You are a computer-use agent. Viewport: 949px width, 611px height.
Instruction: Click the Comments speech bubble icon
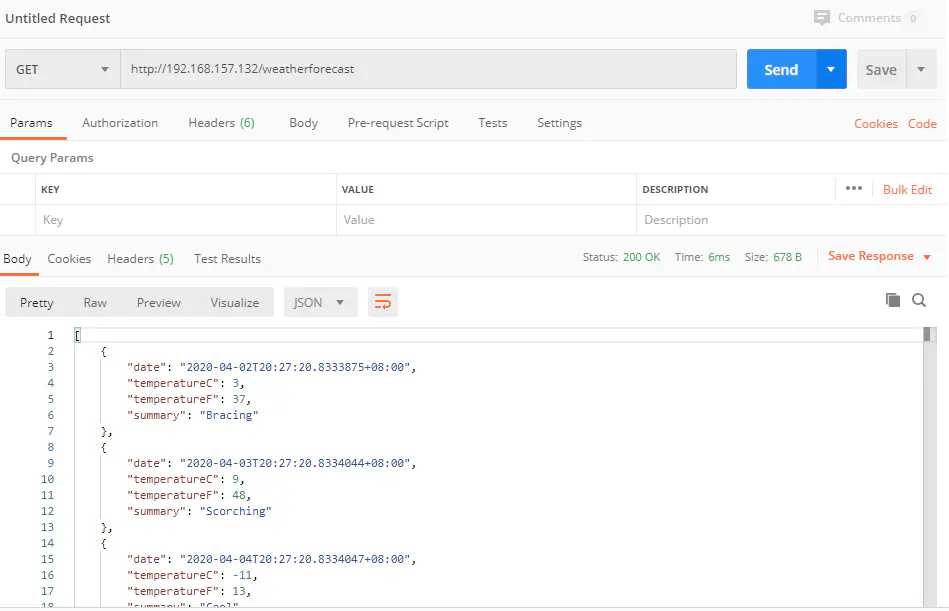tap(821, 18)
